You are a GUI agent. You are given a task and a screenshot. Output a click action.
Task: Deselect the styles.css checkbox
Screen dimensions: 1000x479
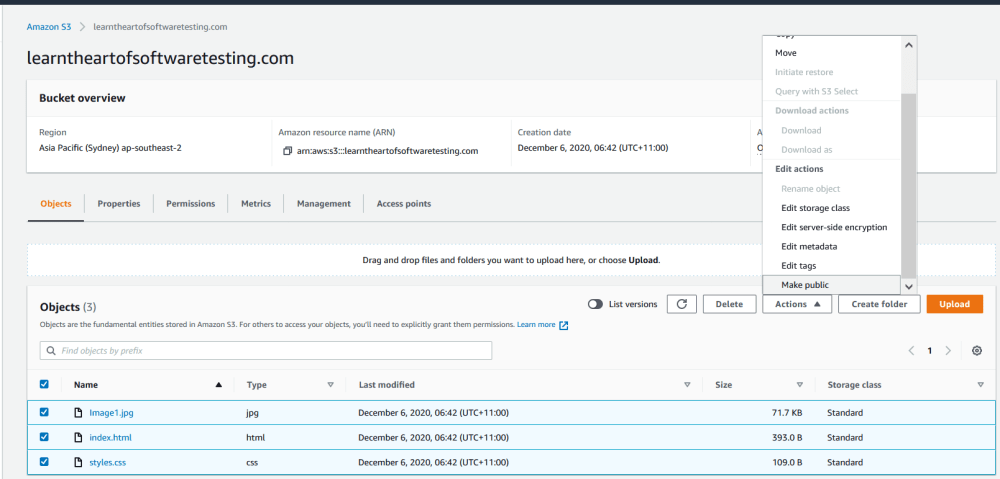[44, 462]
